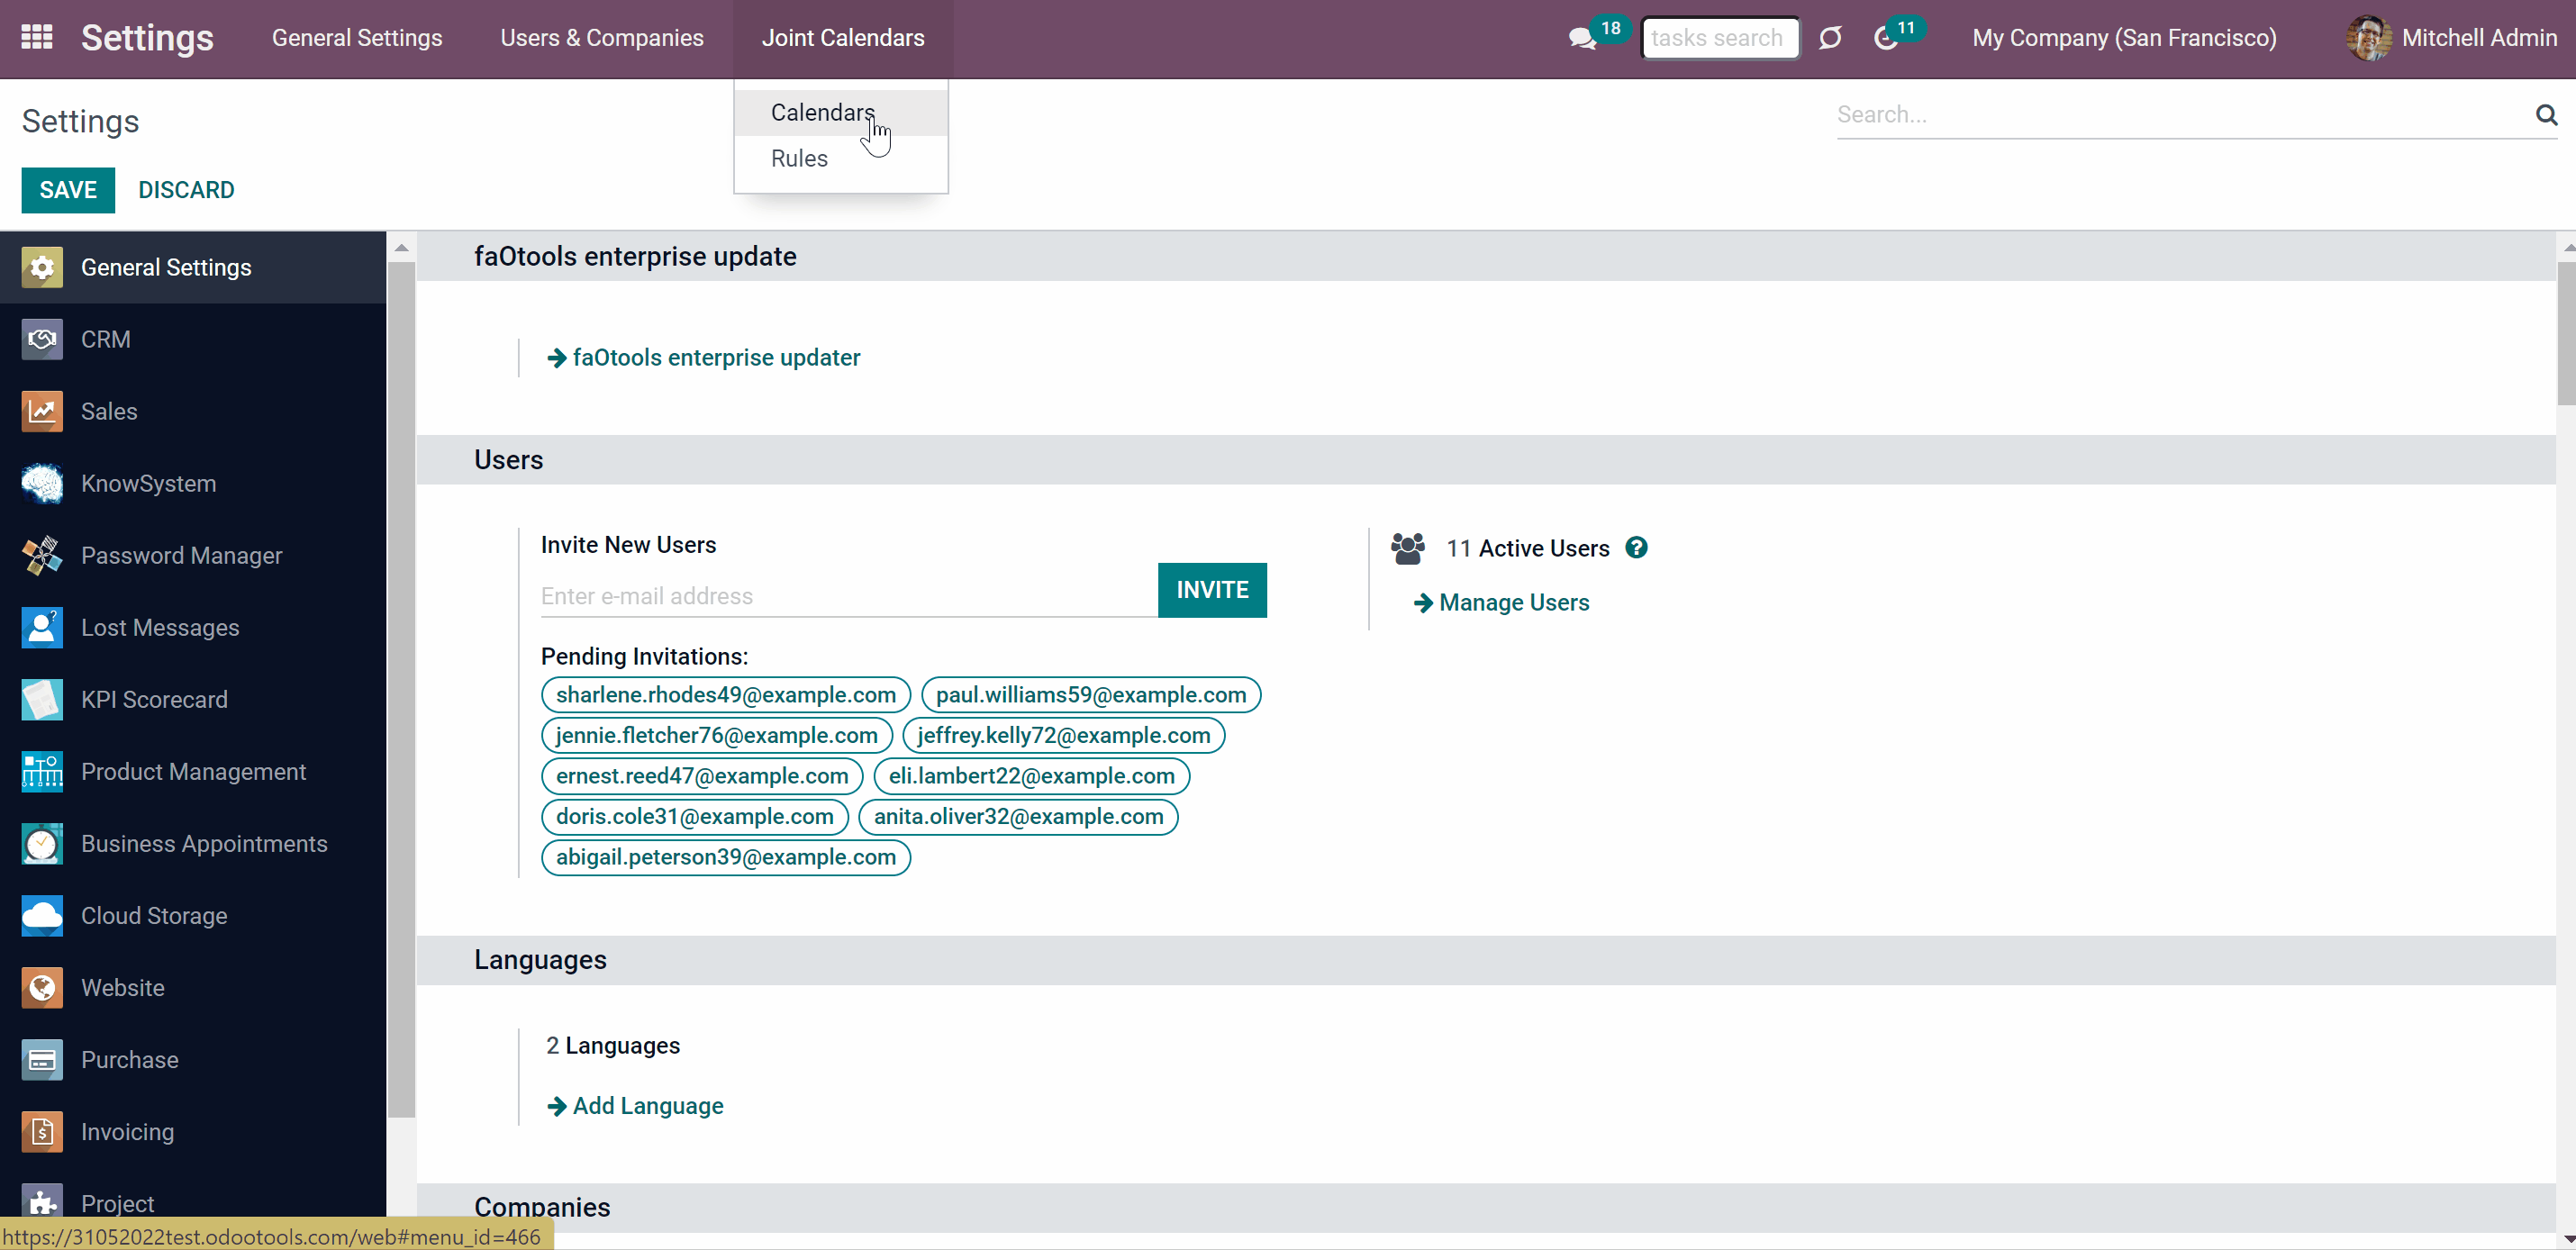The image size is (2576, 1250).
Task: Click the sidebar scrollbar up arrow
Action: (401, 247)
